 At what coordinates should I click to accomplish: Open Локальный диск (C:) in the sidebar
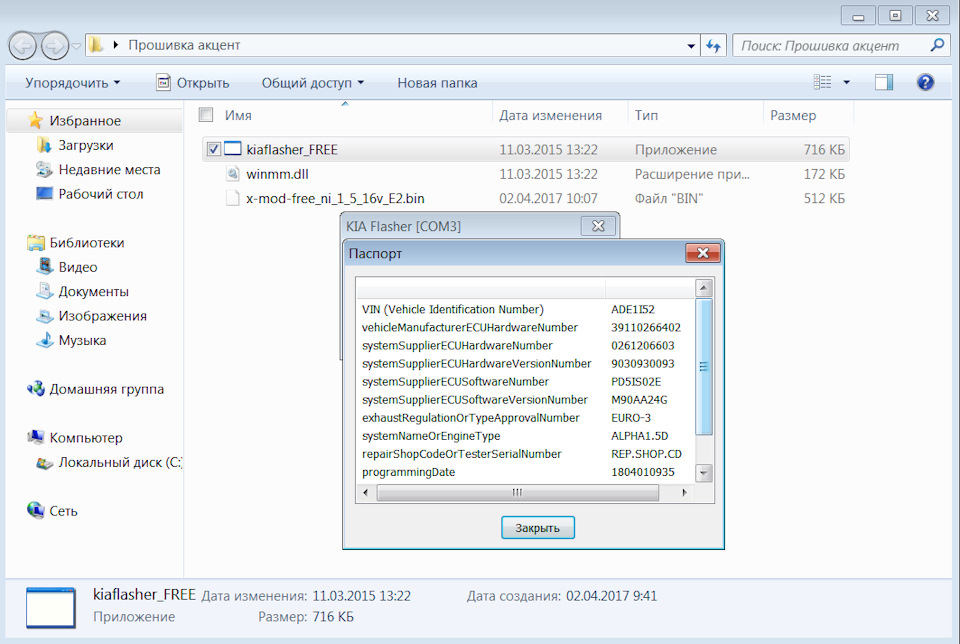tap(120, 462)
